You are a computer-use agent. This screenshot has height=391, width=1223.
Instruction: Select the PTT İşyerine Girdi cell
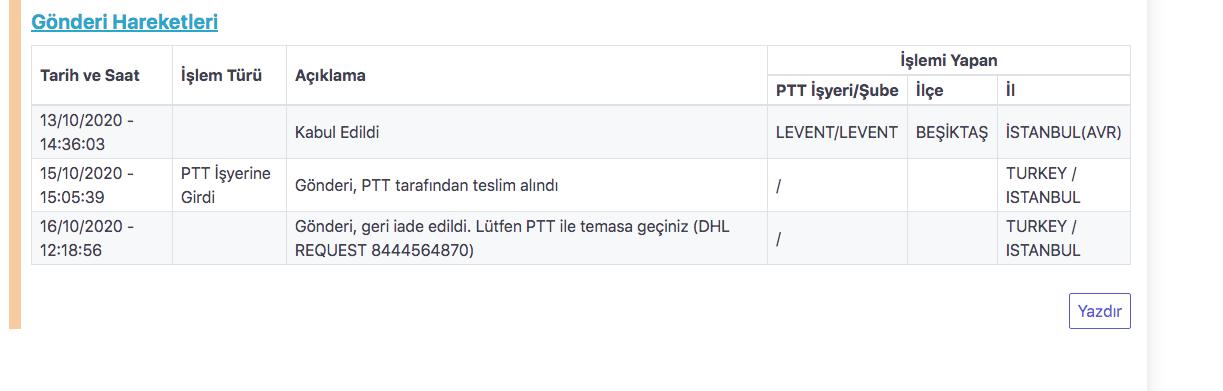tap(230, 185)
